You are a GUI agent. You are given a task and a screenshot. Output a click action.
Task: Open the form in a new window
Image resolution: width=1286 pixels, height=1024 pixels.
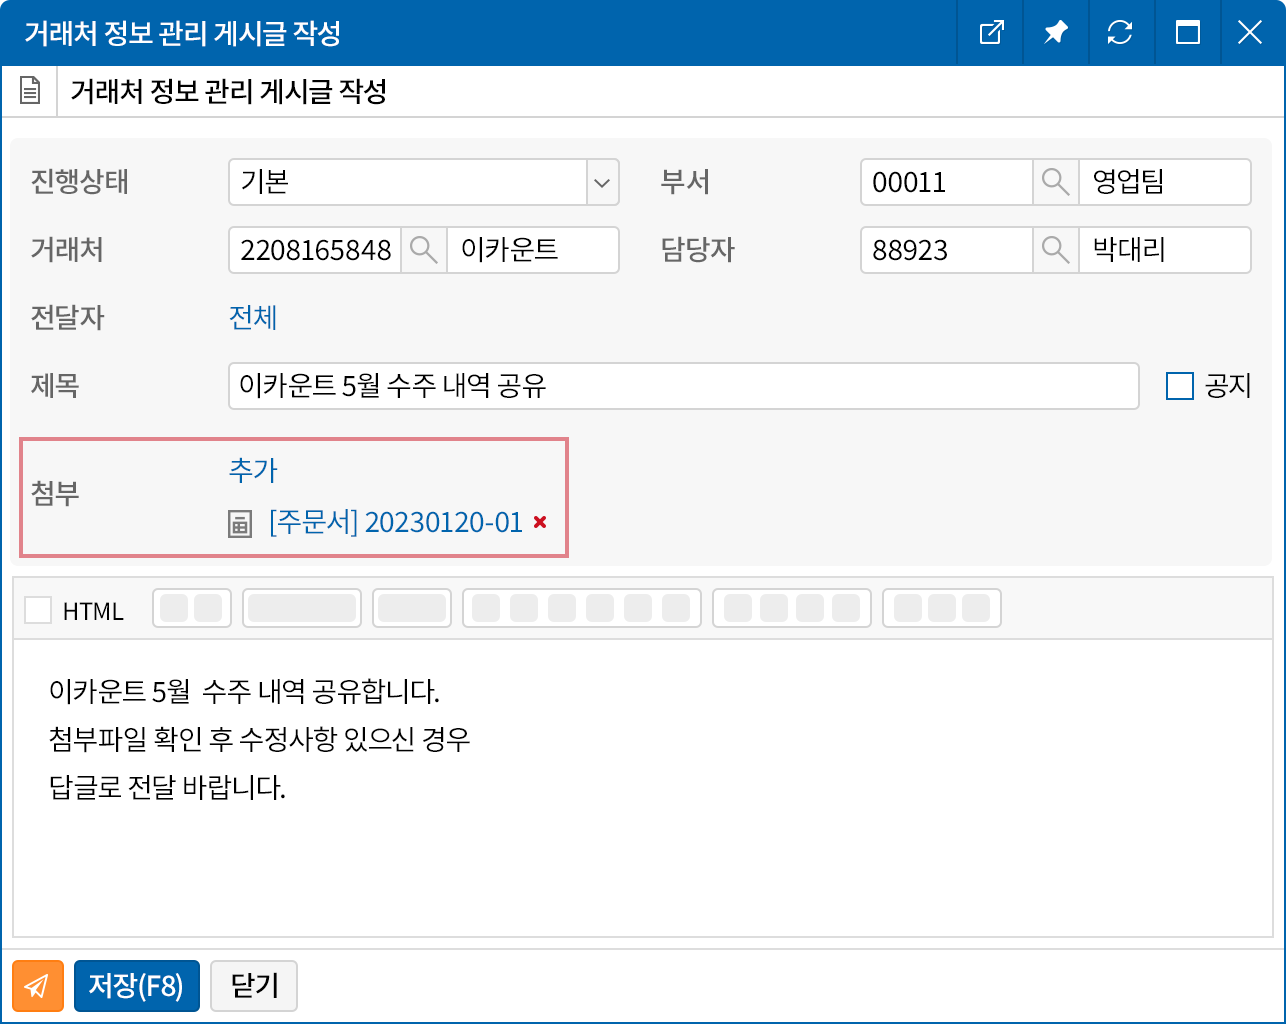(991, 33)
